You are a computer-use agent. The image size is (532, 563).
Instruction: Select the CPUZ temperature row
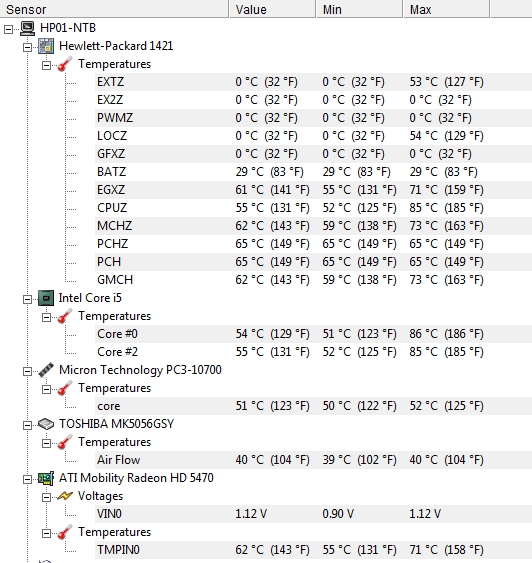[x=313, y=208]
